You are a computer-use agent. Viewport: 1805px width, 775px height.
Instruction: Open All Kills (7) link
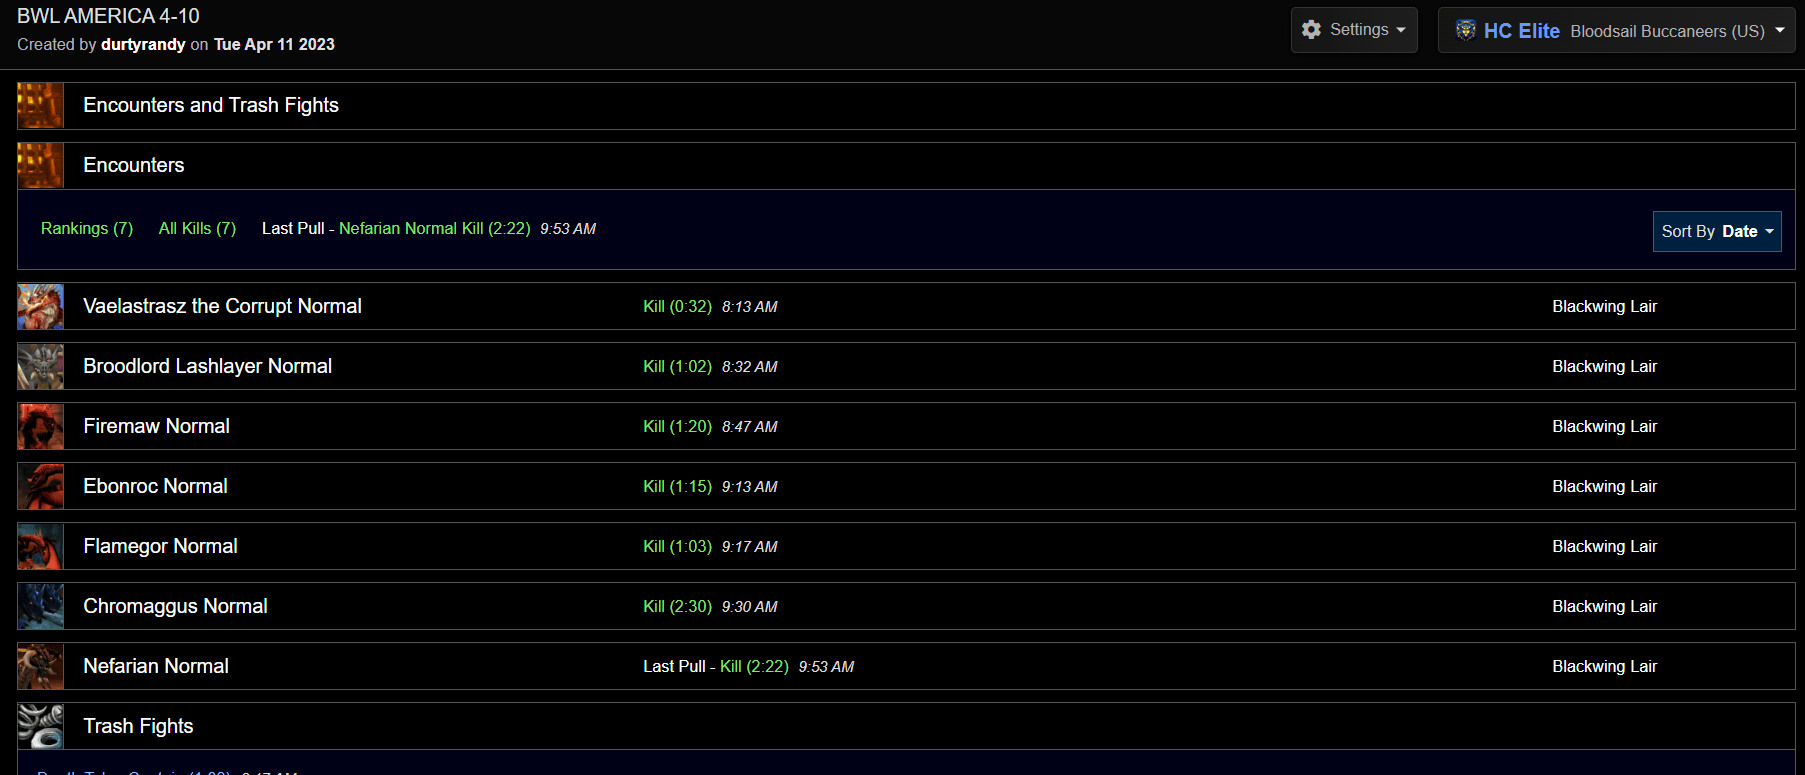click(x=197, y=228)
